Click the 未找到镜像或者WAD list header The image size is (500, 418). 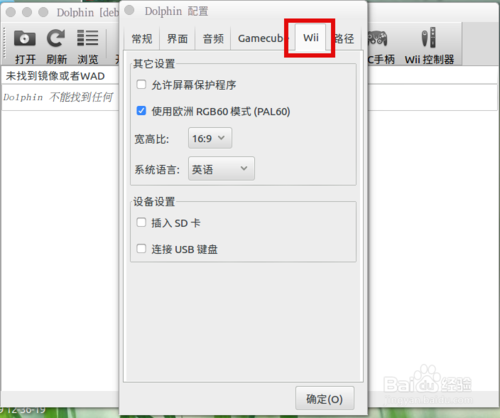click(x=55, y=76)
